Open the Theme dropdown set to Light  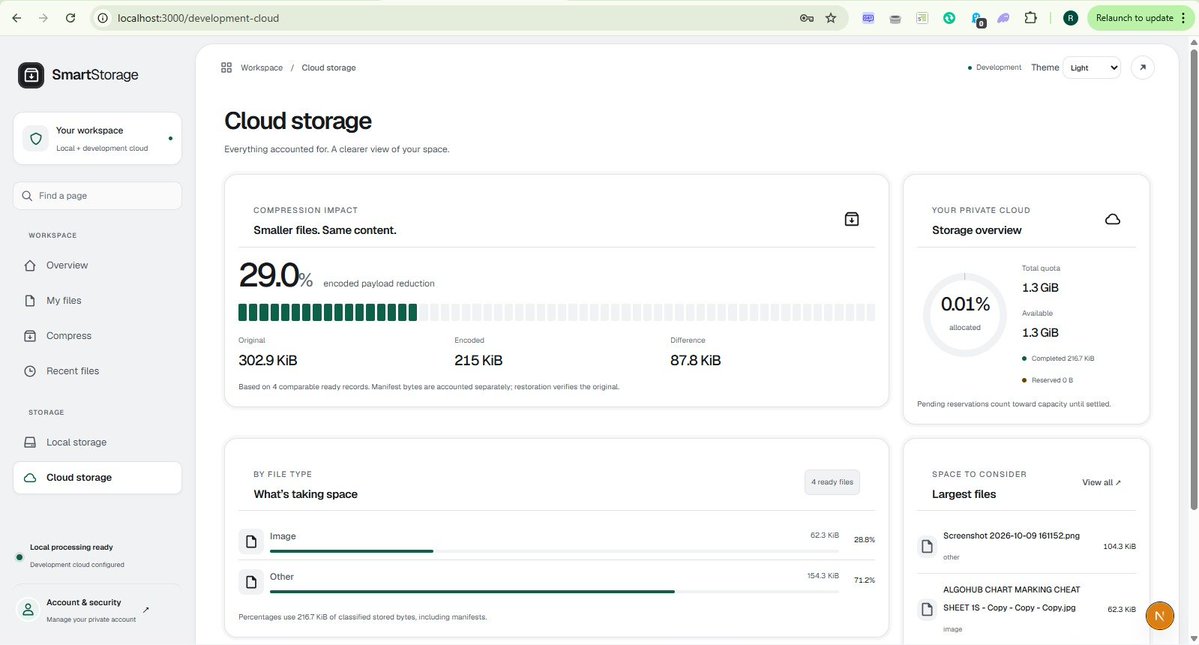(1092, 67)
